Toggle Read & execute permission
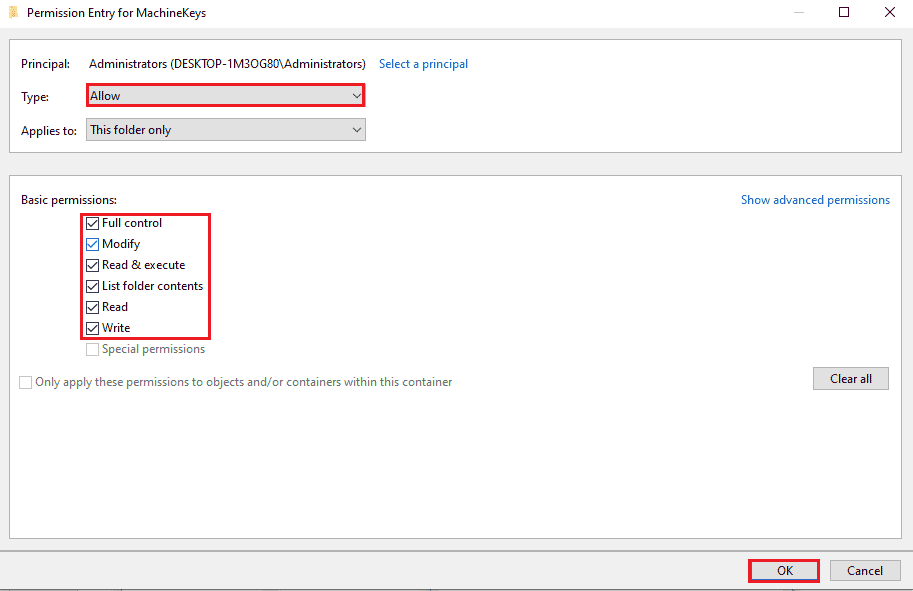The height and width of the screenshot is (591, 913). click(92, 266)
